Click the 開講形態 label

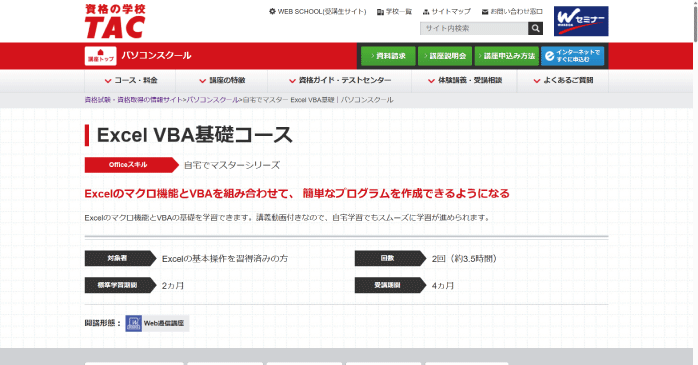point(102,323)
